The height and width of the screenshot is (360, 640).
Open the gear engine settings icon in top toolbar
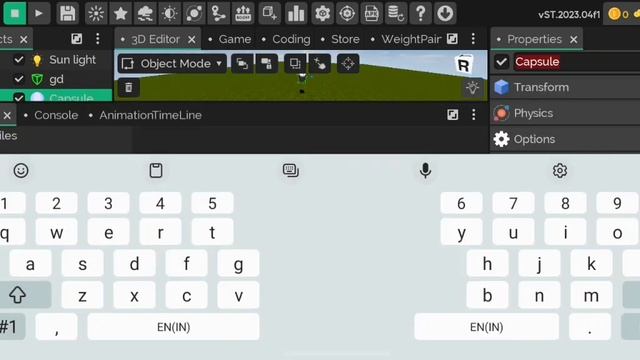pyautogui.click(x=322, y=13)
